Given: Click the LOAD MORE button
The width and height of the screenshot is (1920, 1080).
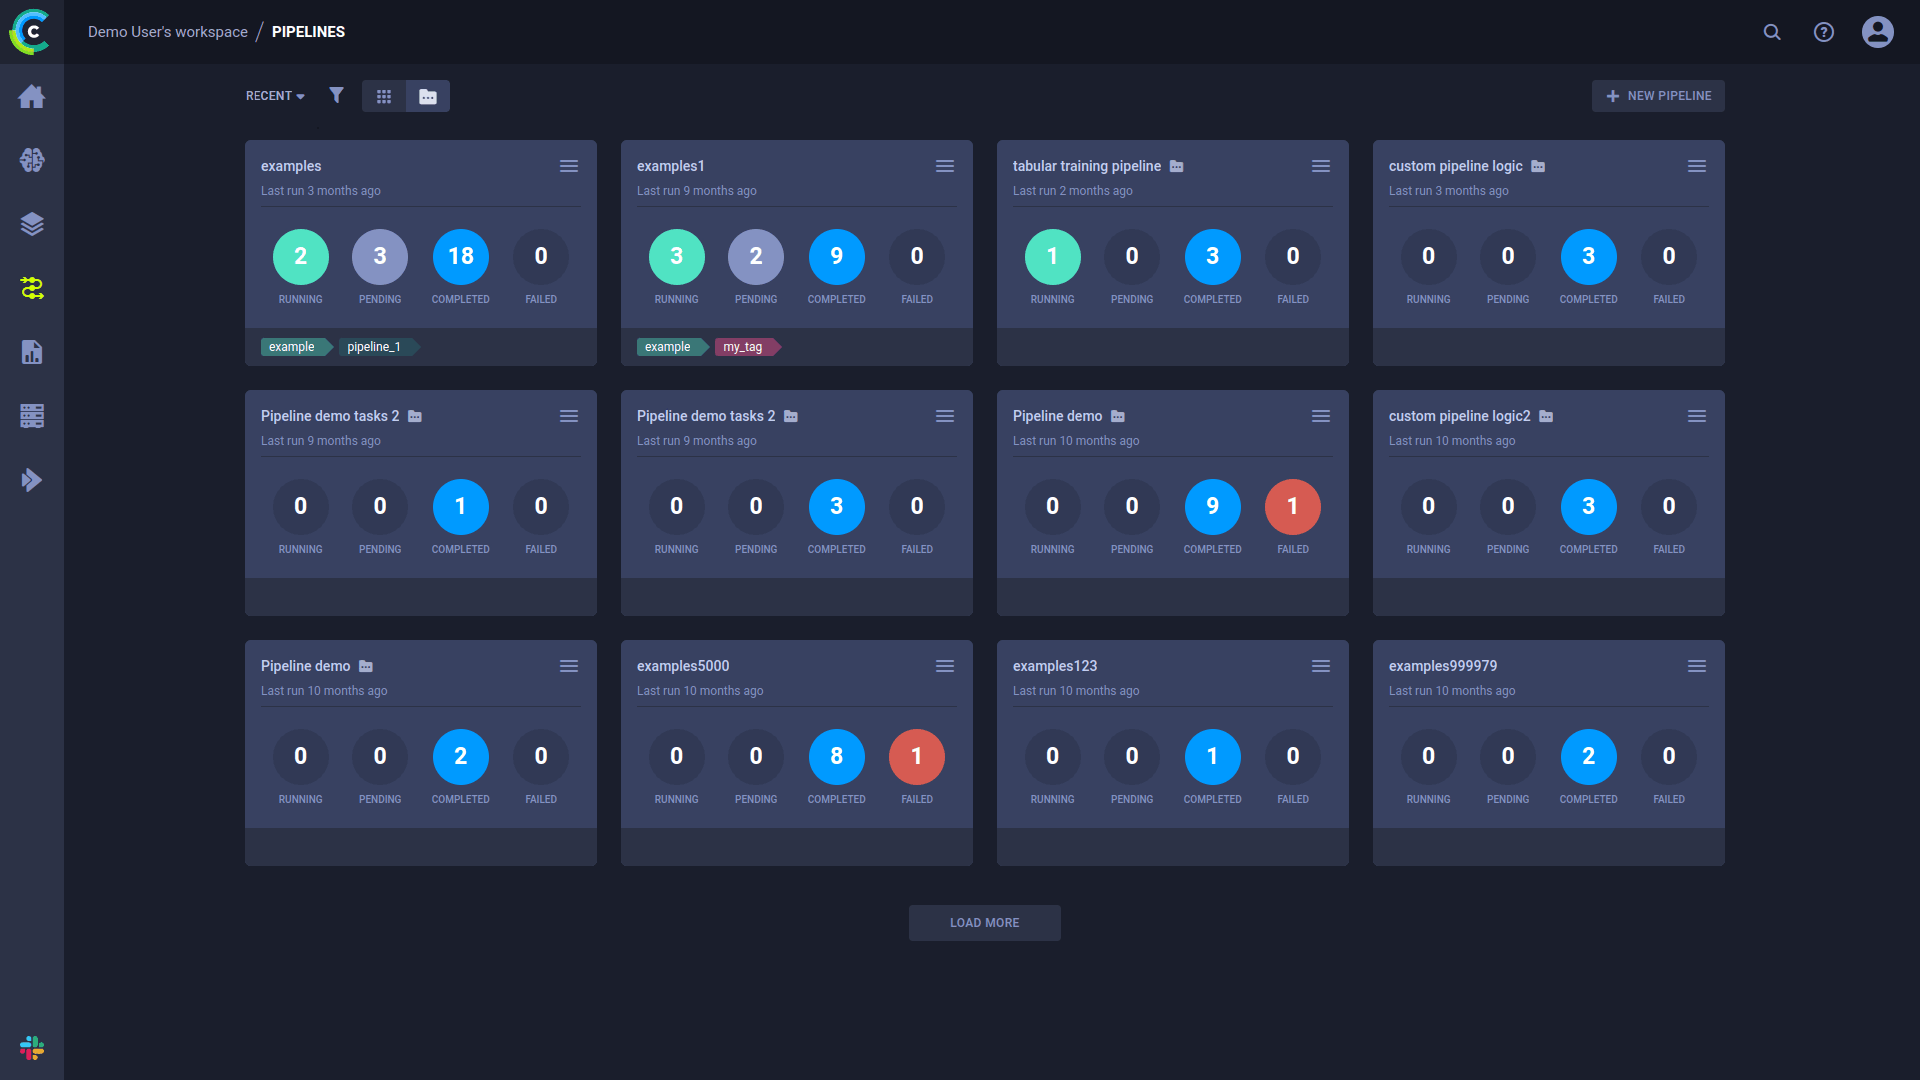Looking at the screenshot, I should point(984,923).
